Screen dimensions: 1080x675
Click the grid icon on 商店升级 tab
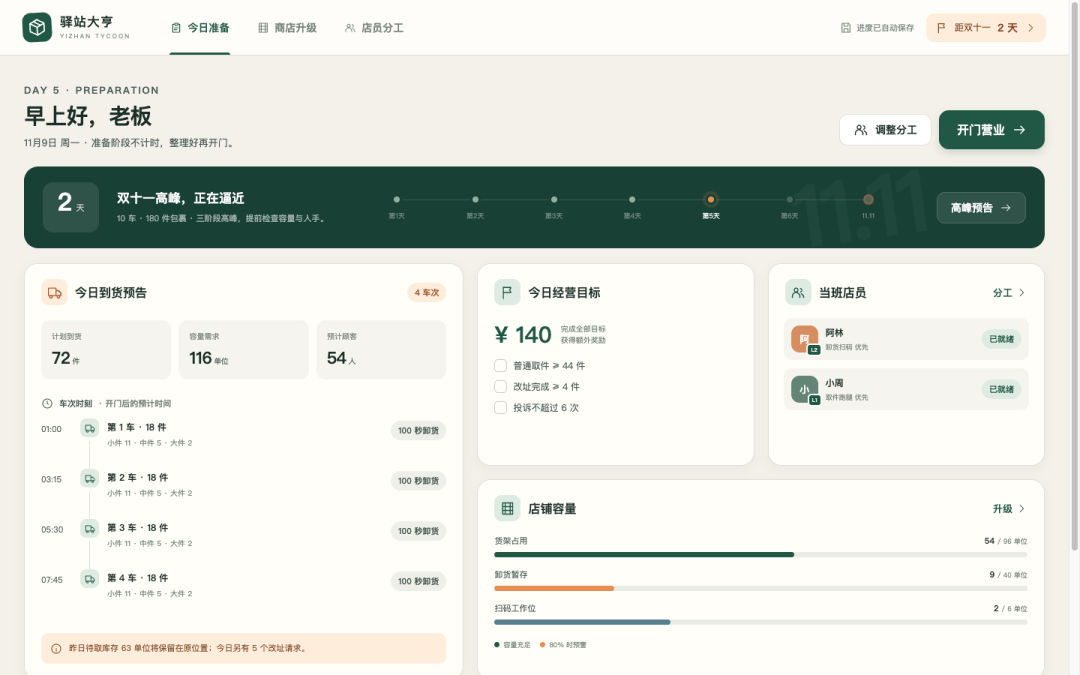pyautogui.click(x=262, y=28)
